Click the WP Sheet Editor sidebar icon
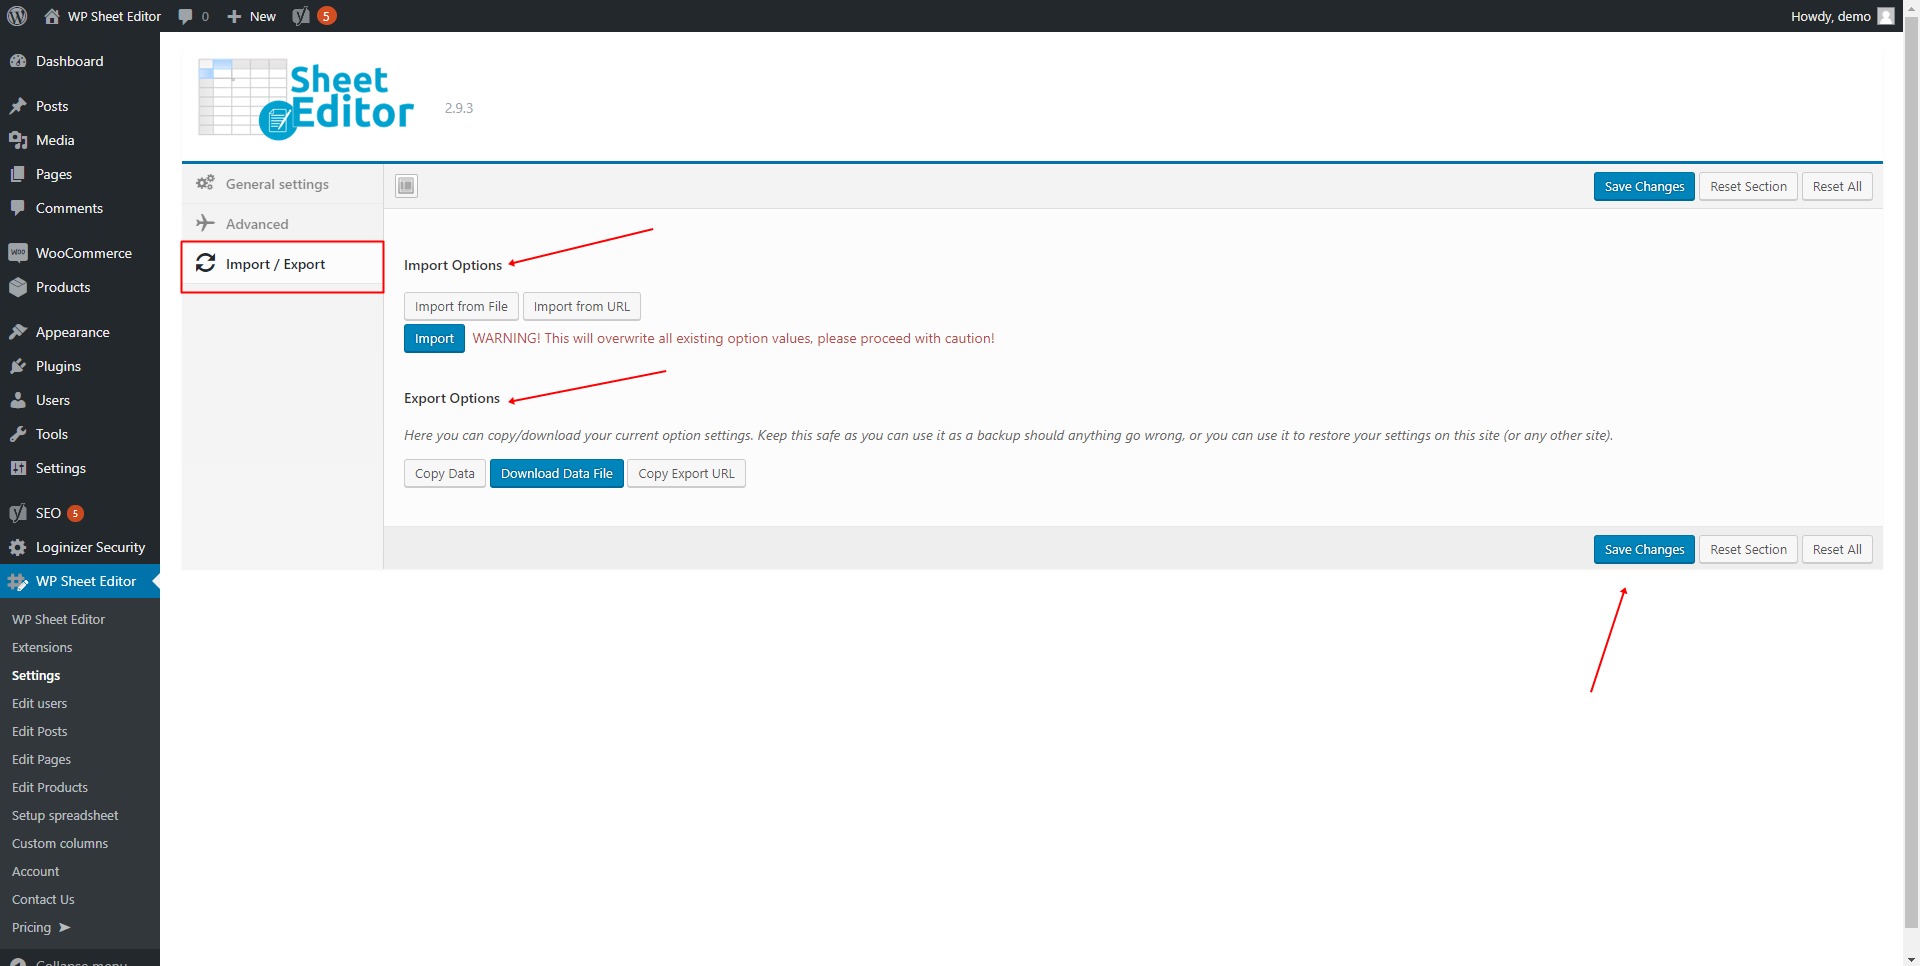Screen dimensions: 1920x966 tap(18, 581)
